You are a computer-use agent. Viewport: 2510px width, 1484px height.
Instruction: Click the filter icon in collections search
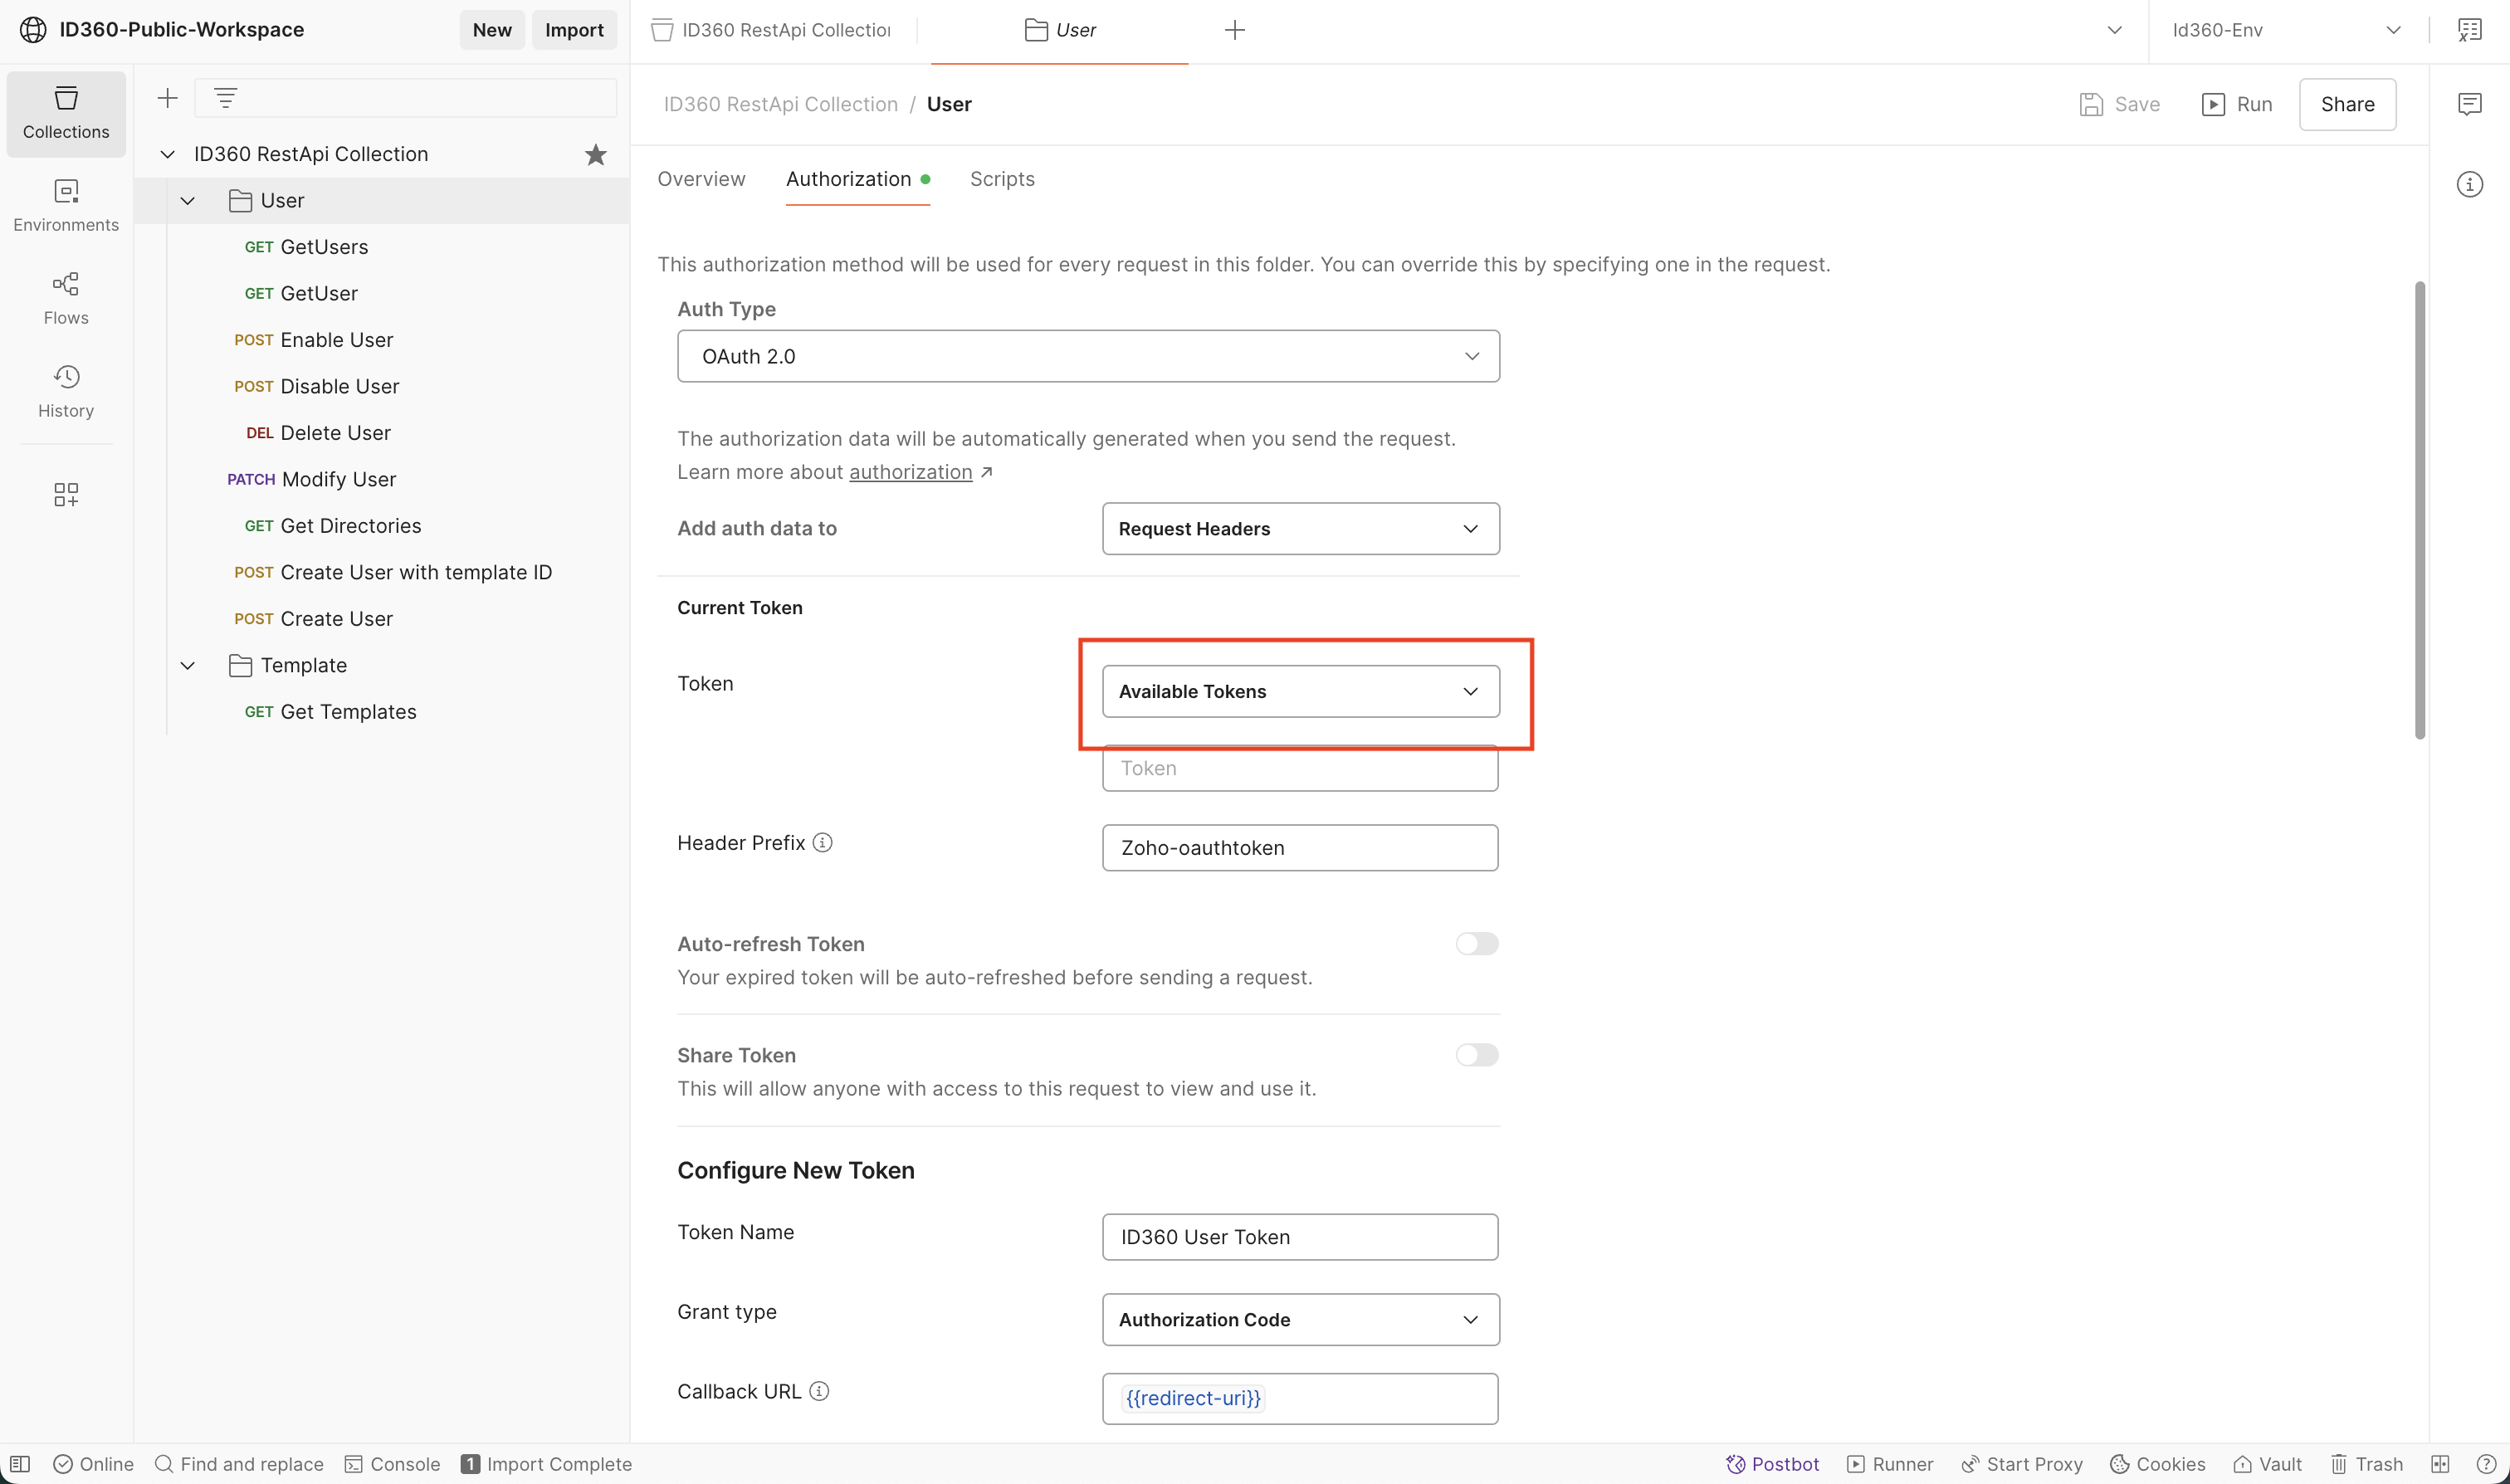(x=226, y=98)
